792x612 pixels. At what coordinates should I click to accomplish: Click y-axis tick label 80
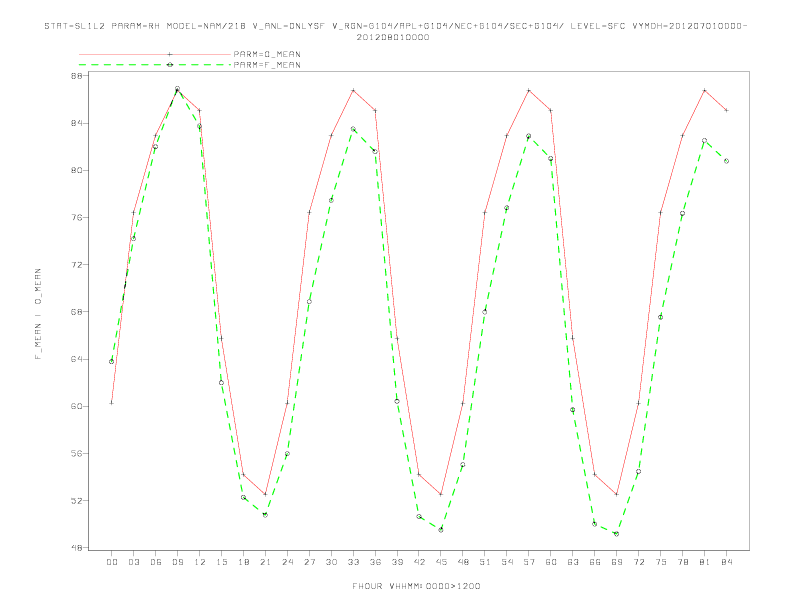[77, 170]
